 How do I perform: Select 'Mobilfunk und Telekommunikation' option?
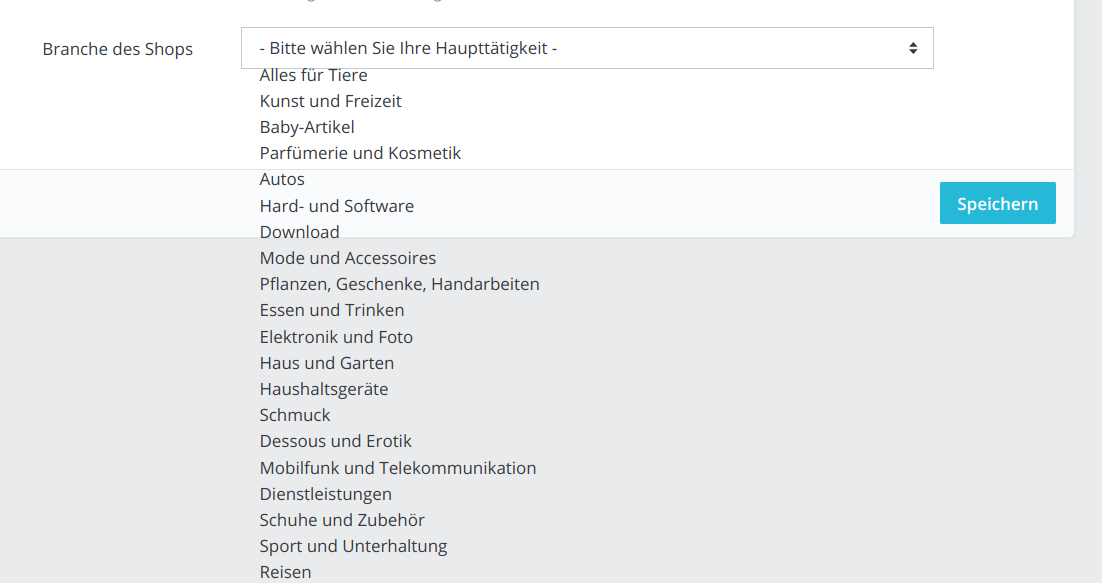click(x=397, y=468)
